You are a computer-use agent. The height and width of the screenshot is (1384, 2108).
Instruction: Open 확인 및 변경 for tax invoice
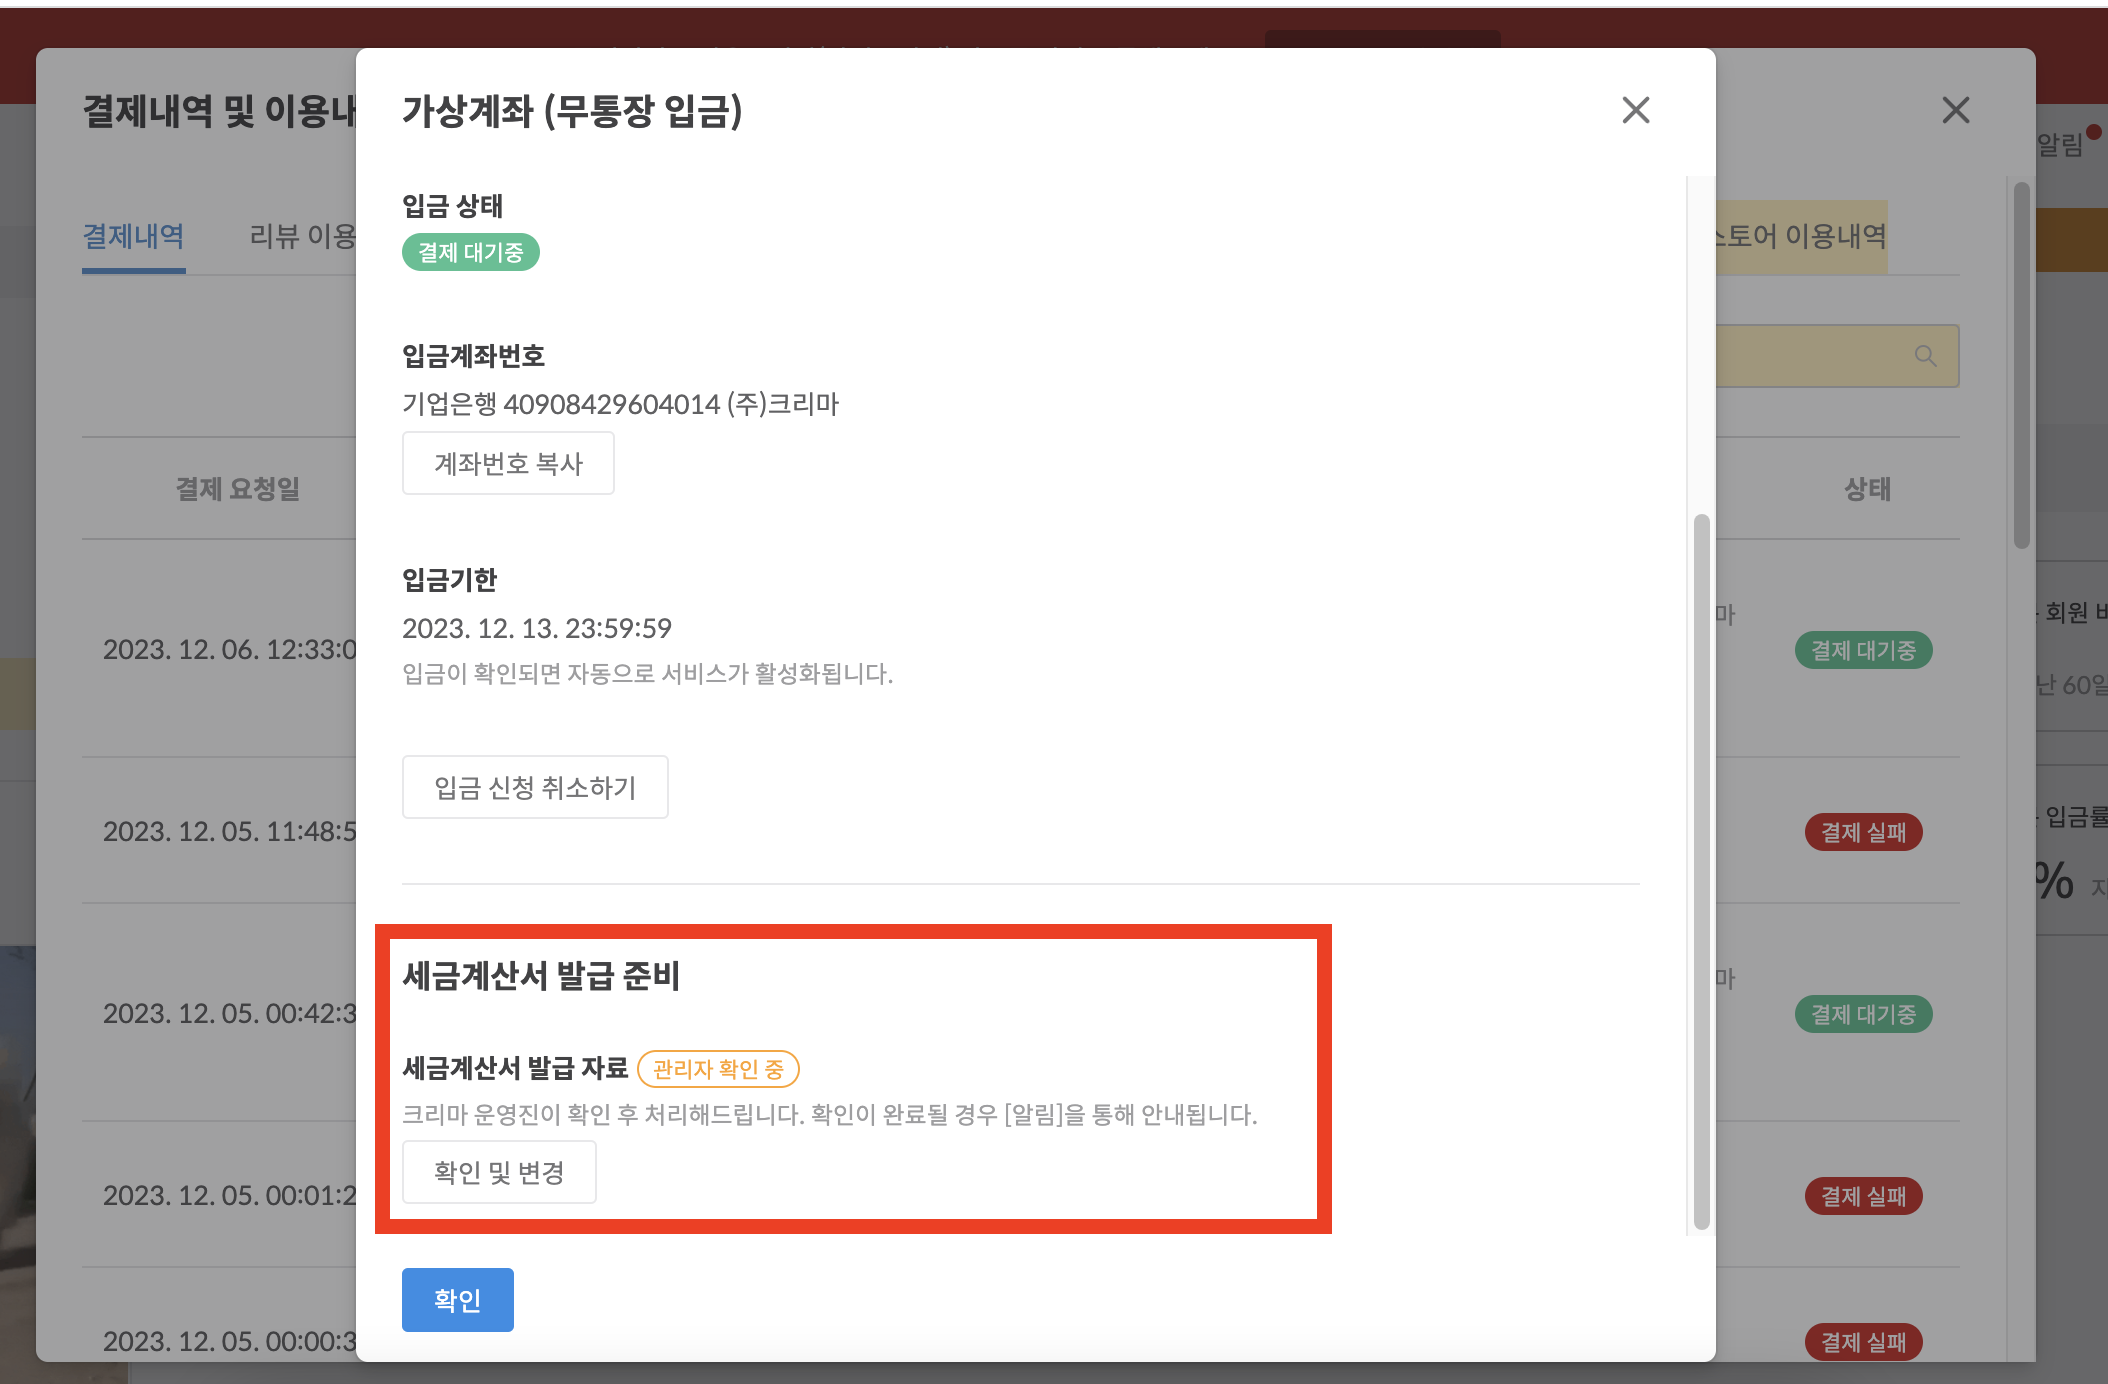[499, 1172]
